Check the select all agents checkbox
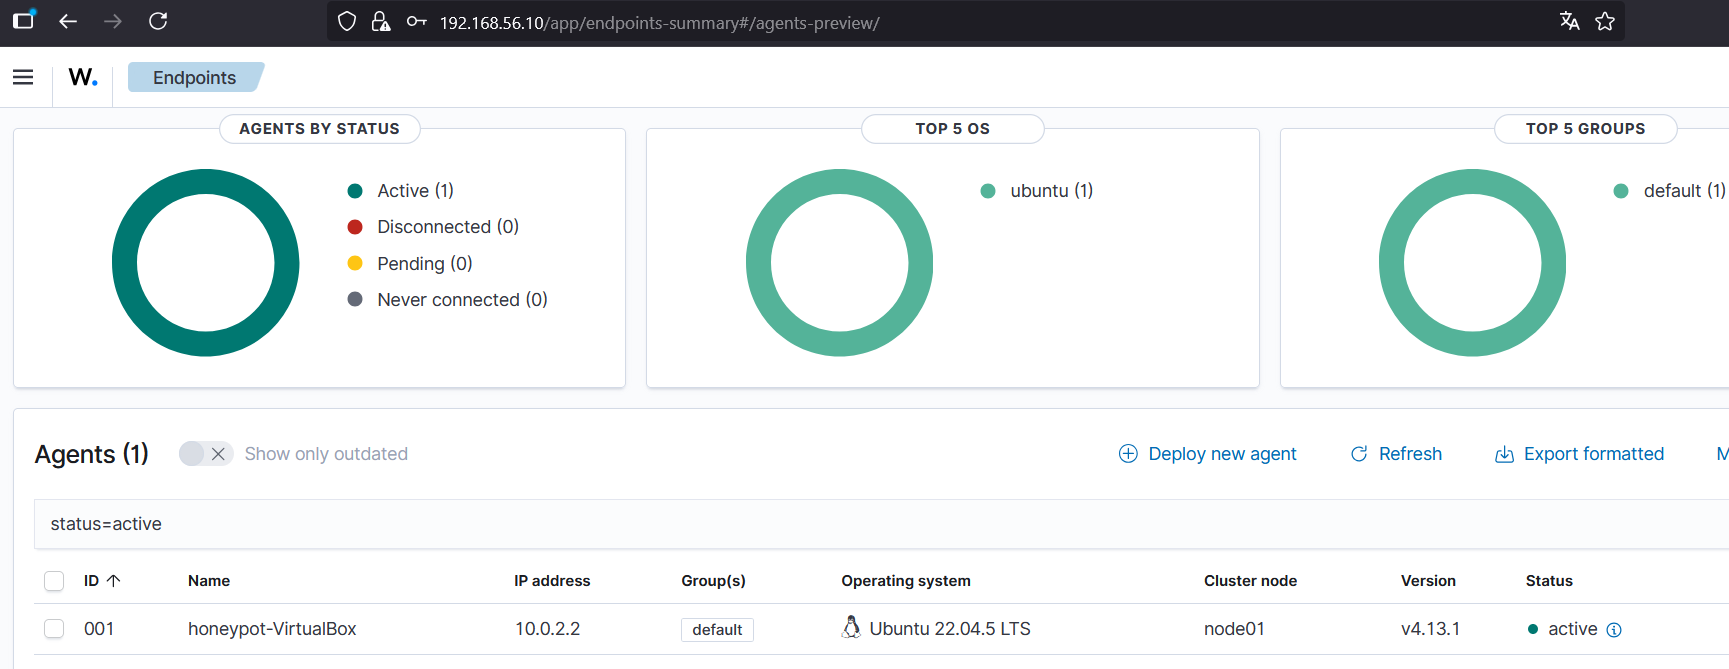The image size is (1729, 669). (x=54, y=581)
